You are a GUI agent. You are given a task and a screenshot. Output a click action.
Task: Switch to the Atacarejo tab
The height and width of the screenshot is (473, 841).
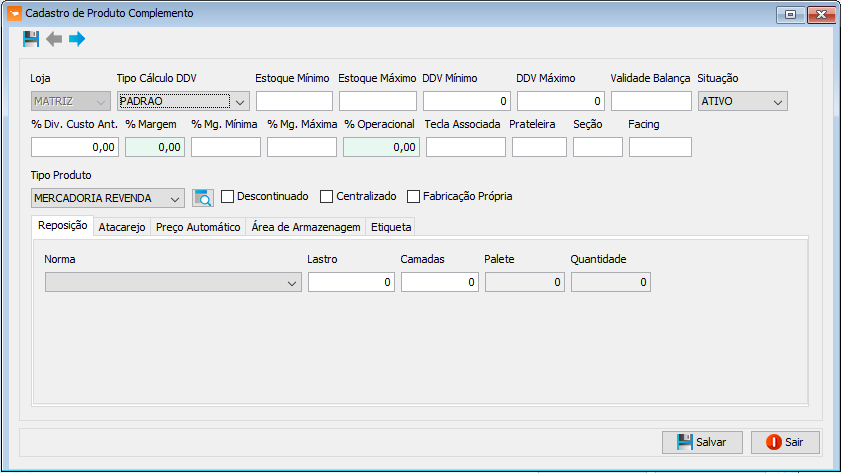[122, 227]
